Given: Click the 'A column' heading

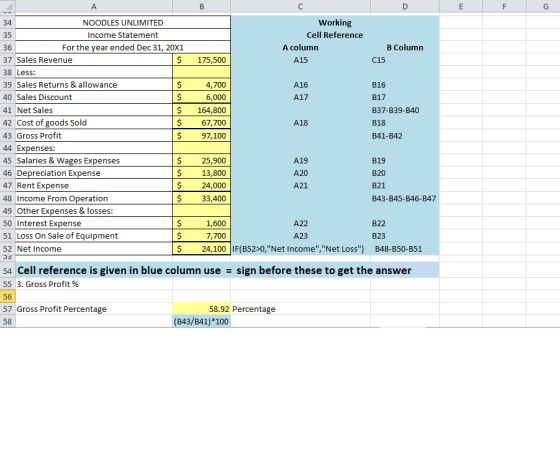Looking at the screenshot, I should (300, 47).
